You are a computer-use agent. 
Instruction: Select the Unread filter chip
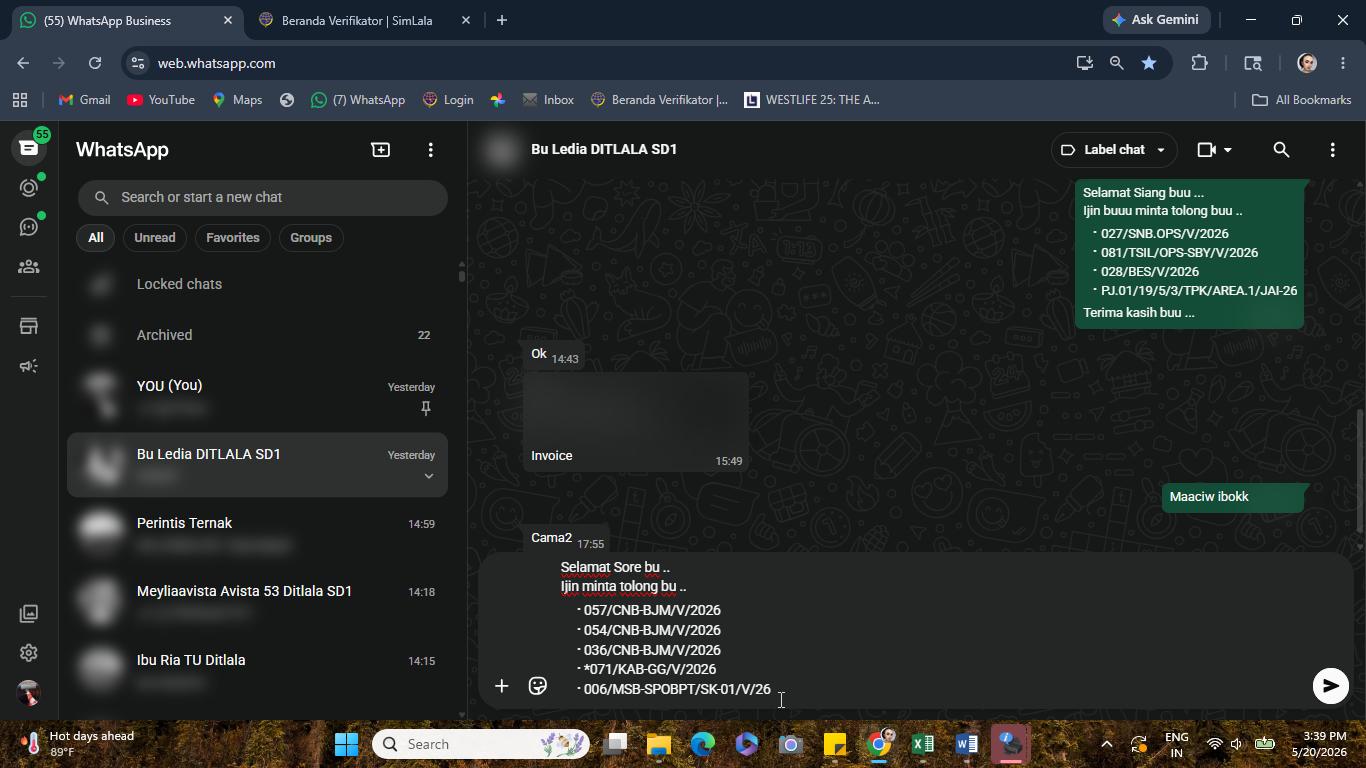[x=154, y=238]
